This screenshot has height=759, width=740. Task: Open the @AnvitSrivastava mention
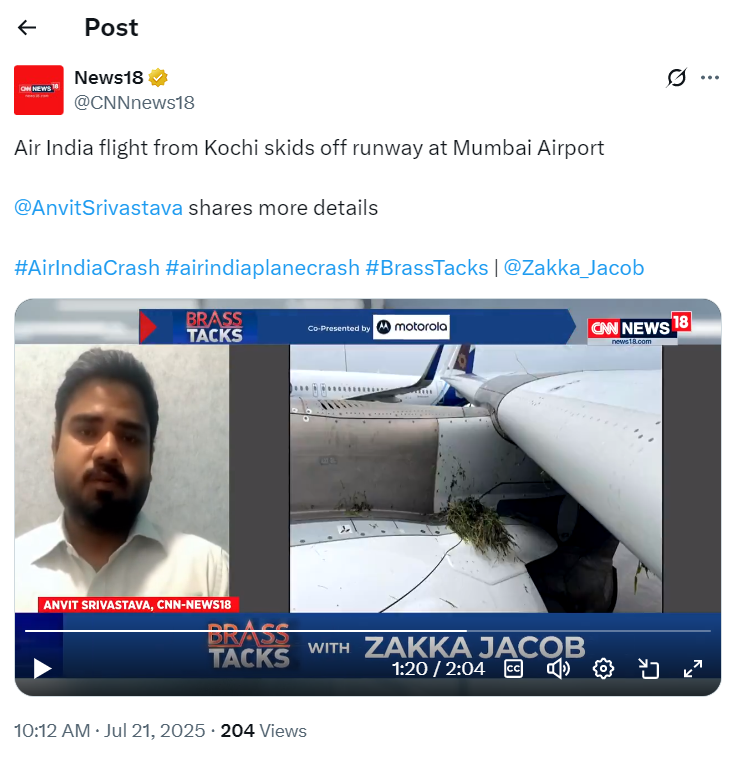(x=98, y=208)
